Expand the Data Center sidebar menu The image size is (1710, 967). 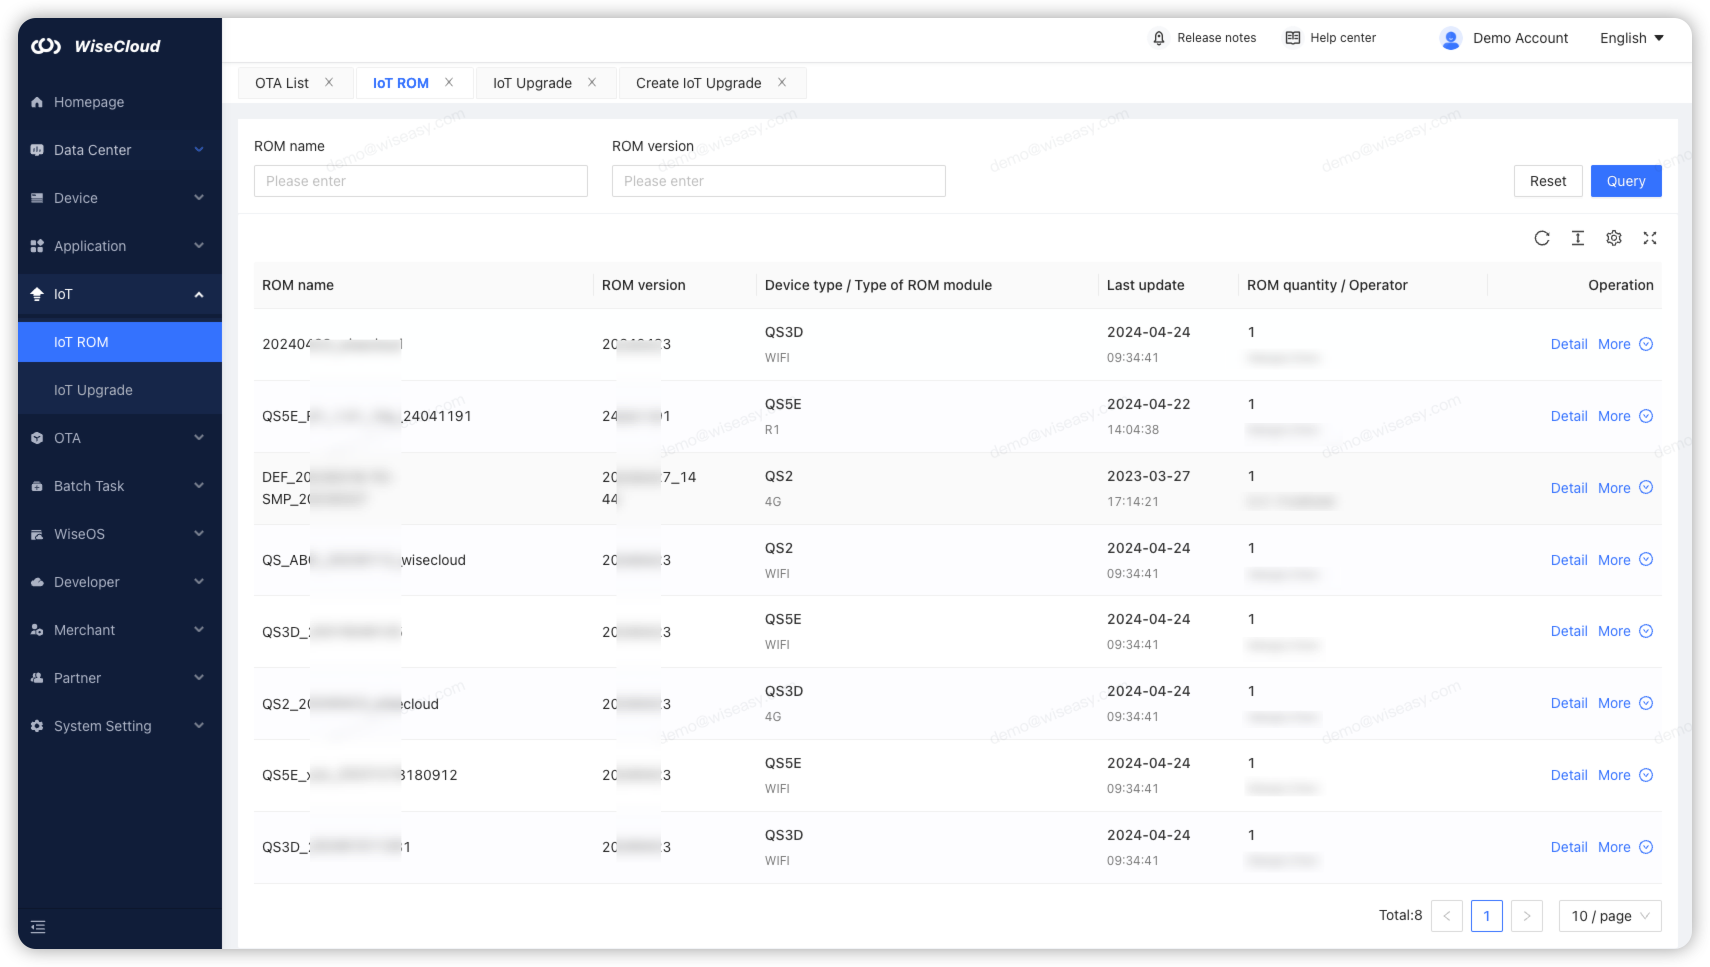point(119,150)
